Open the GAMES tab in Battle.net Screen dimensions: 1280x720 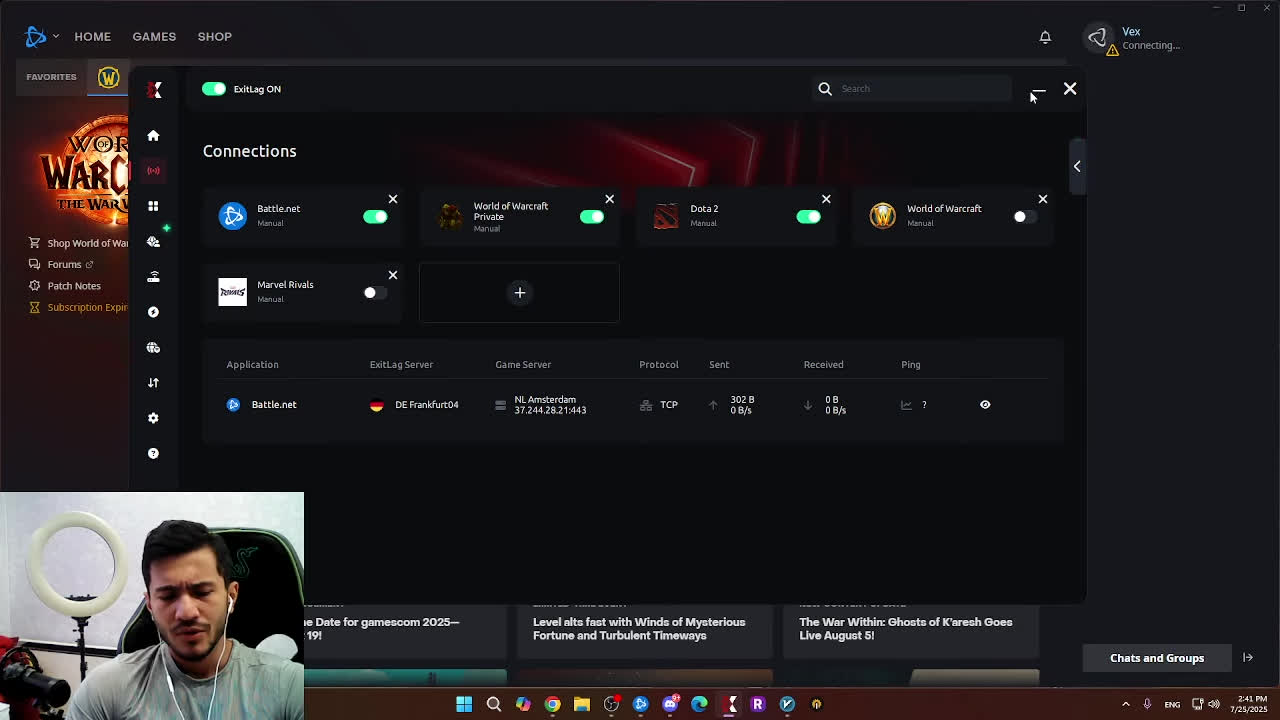[154, 37]
